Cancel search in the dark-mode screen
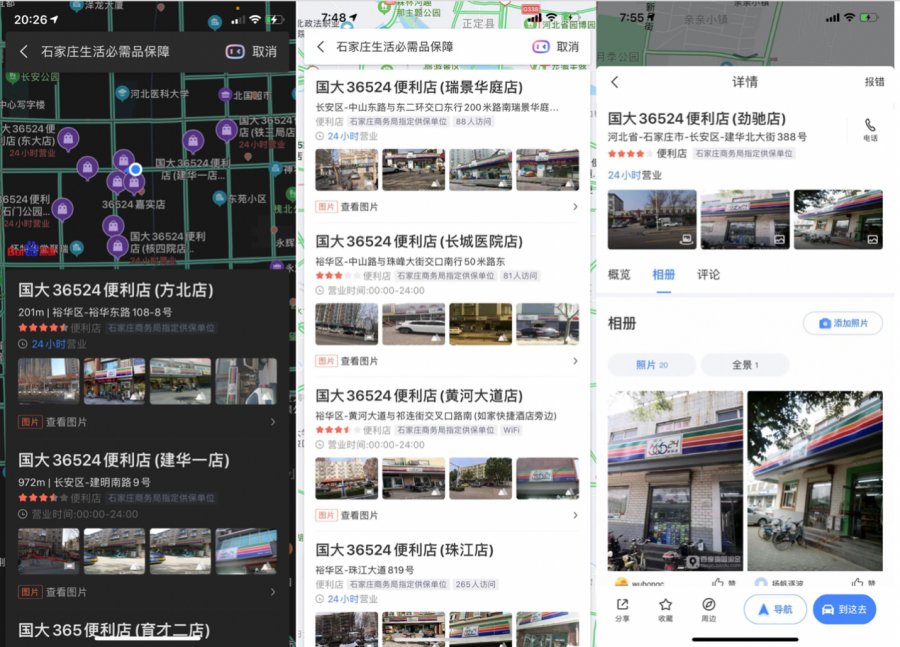This screenshot has height=647, width=900. coord(265,52)
